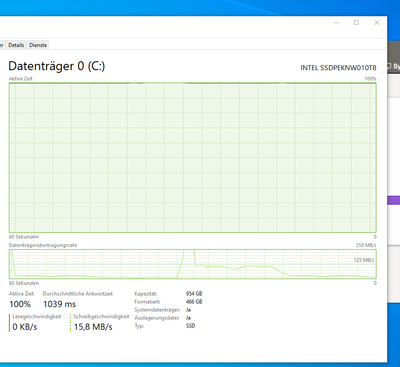Click the Kapazität 954 GB value

[194, 294]
